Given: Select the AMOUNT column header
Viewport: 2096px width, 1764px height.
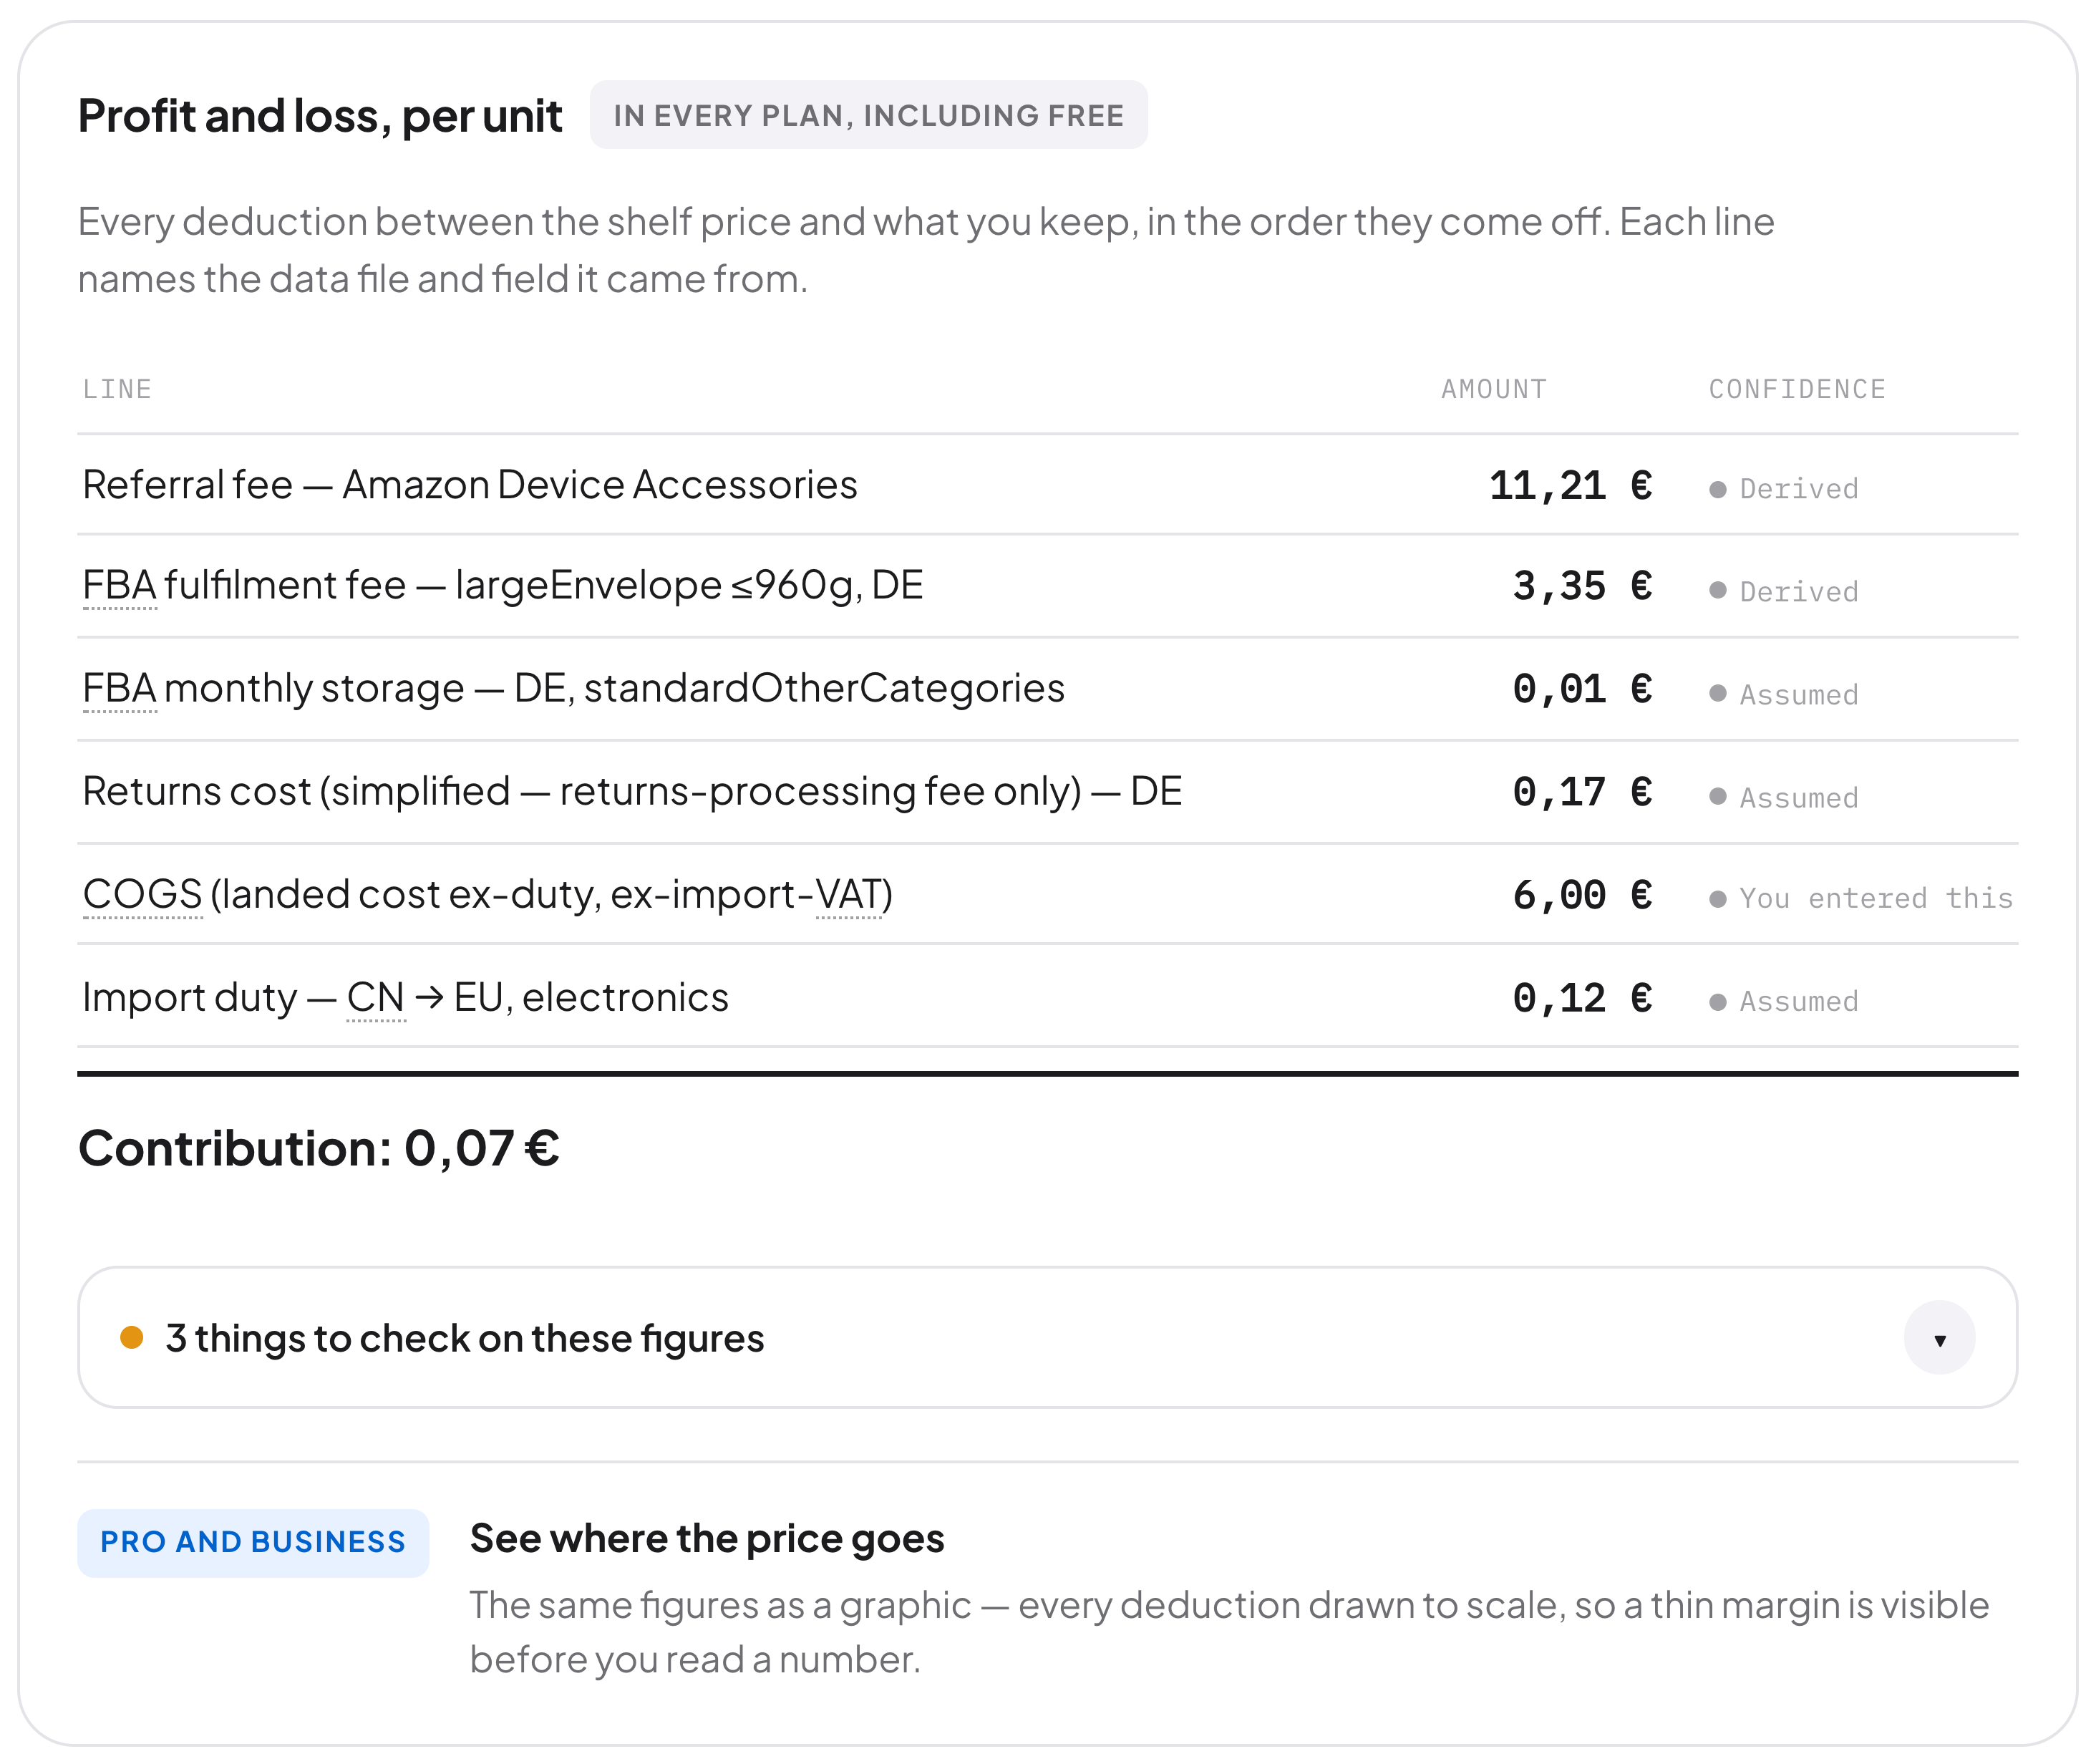Looking at the screenshot, I should 1494,389.
